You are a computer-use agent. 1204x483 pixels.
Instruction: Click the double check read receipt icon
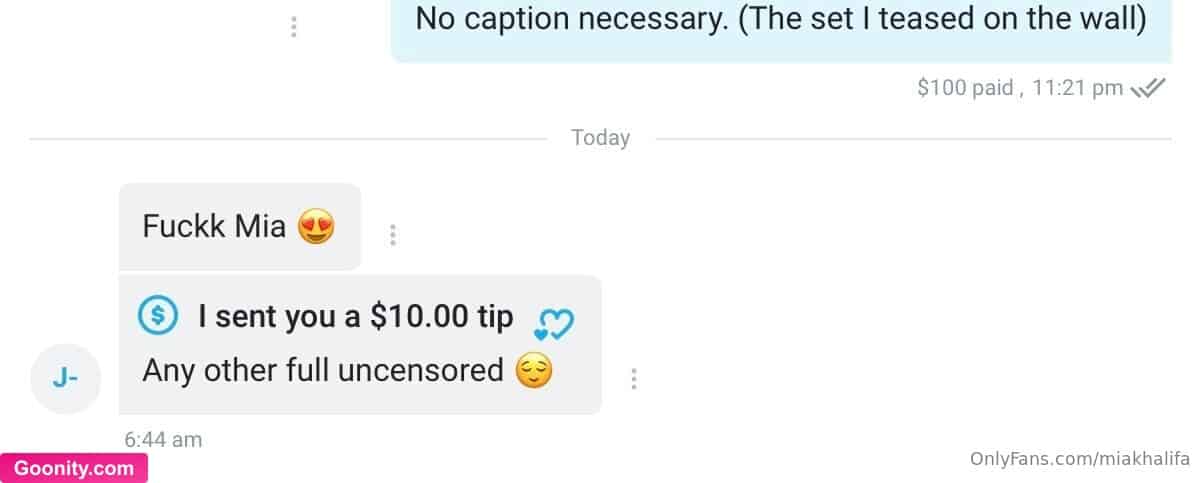(1148, 88)
